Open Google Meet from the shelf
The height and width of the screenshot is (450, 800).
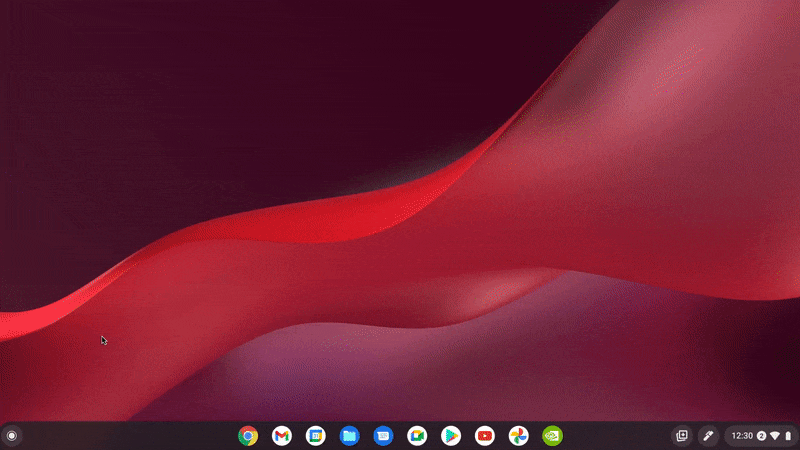coord(417,436)
